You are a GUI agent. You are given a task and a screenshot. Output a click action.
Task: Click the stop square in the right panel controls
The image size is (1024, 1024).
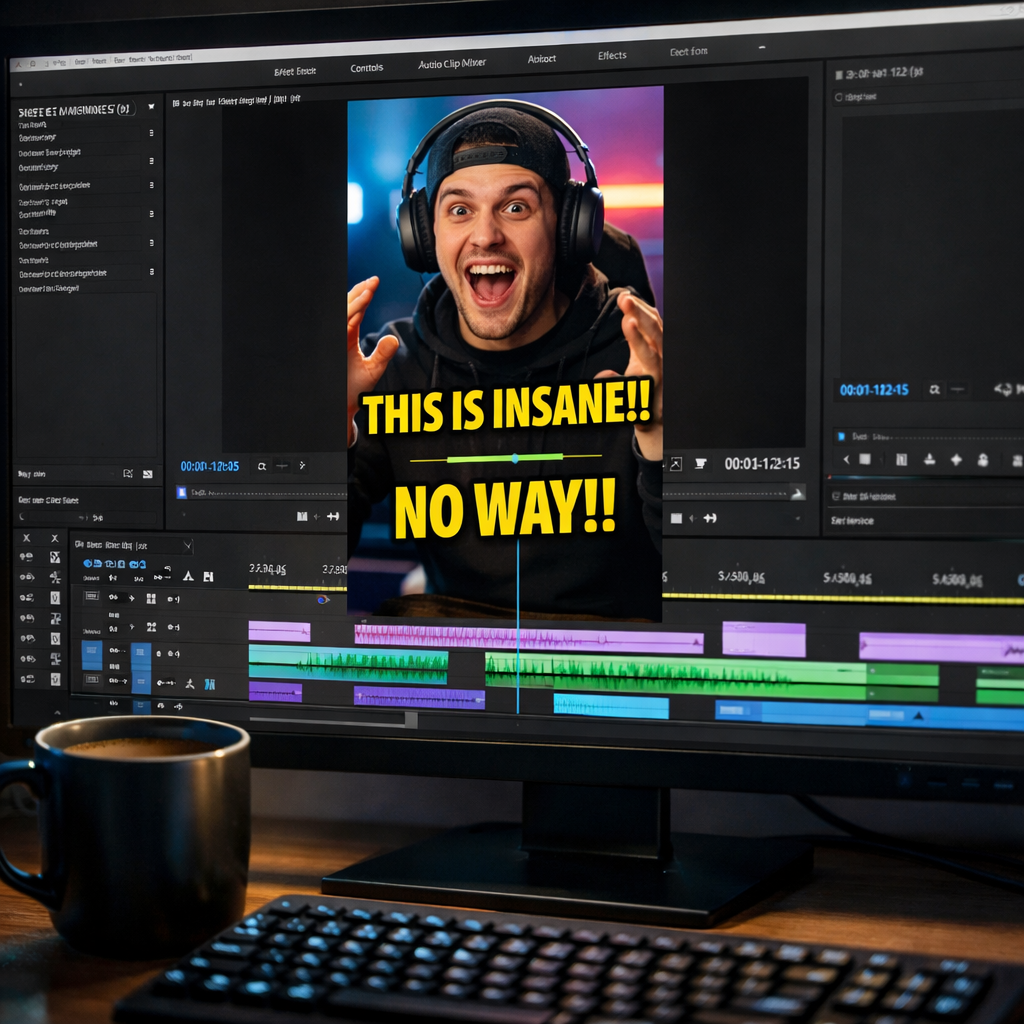coord(865,459)
